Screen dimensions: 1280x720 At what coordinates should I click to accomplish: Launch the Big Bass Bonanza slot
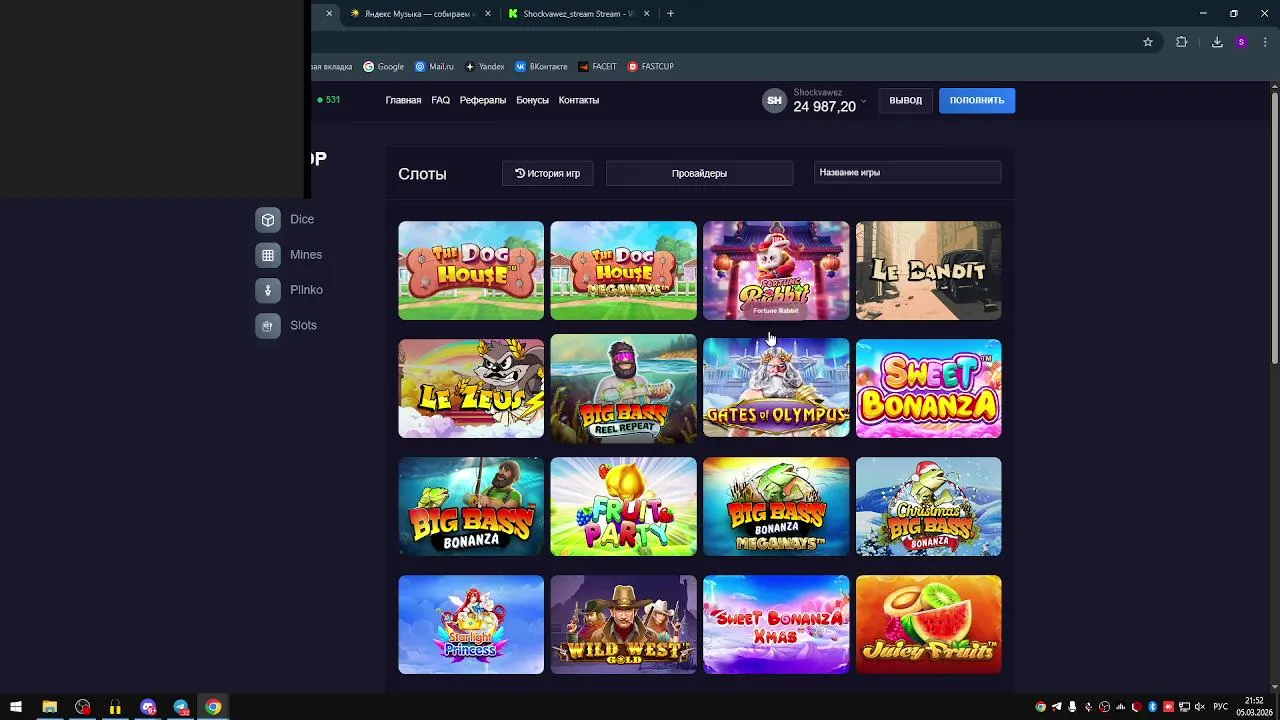(471, 506)
